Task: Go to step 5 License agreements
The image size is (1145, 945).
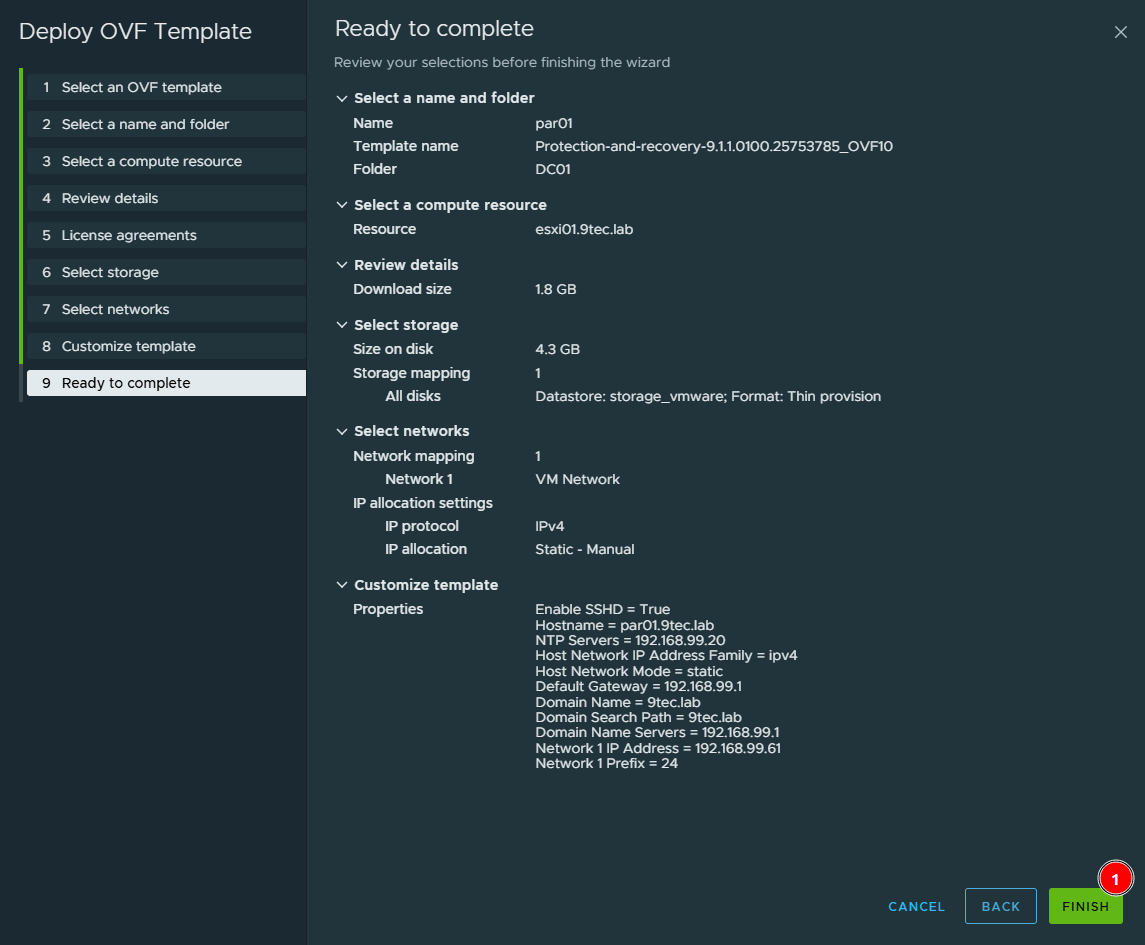Action: tap(166, 235)
